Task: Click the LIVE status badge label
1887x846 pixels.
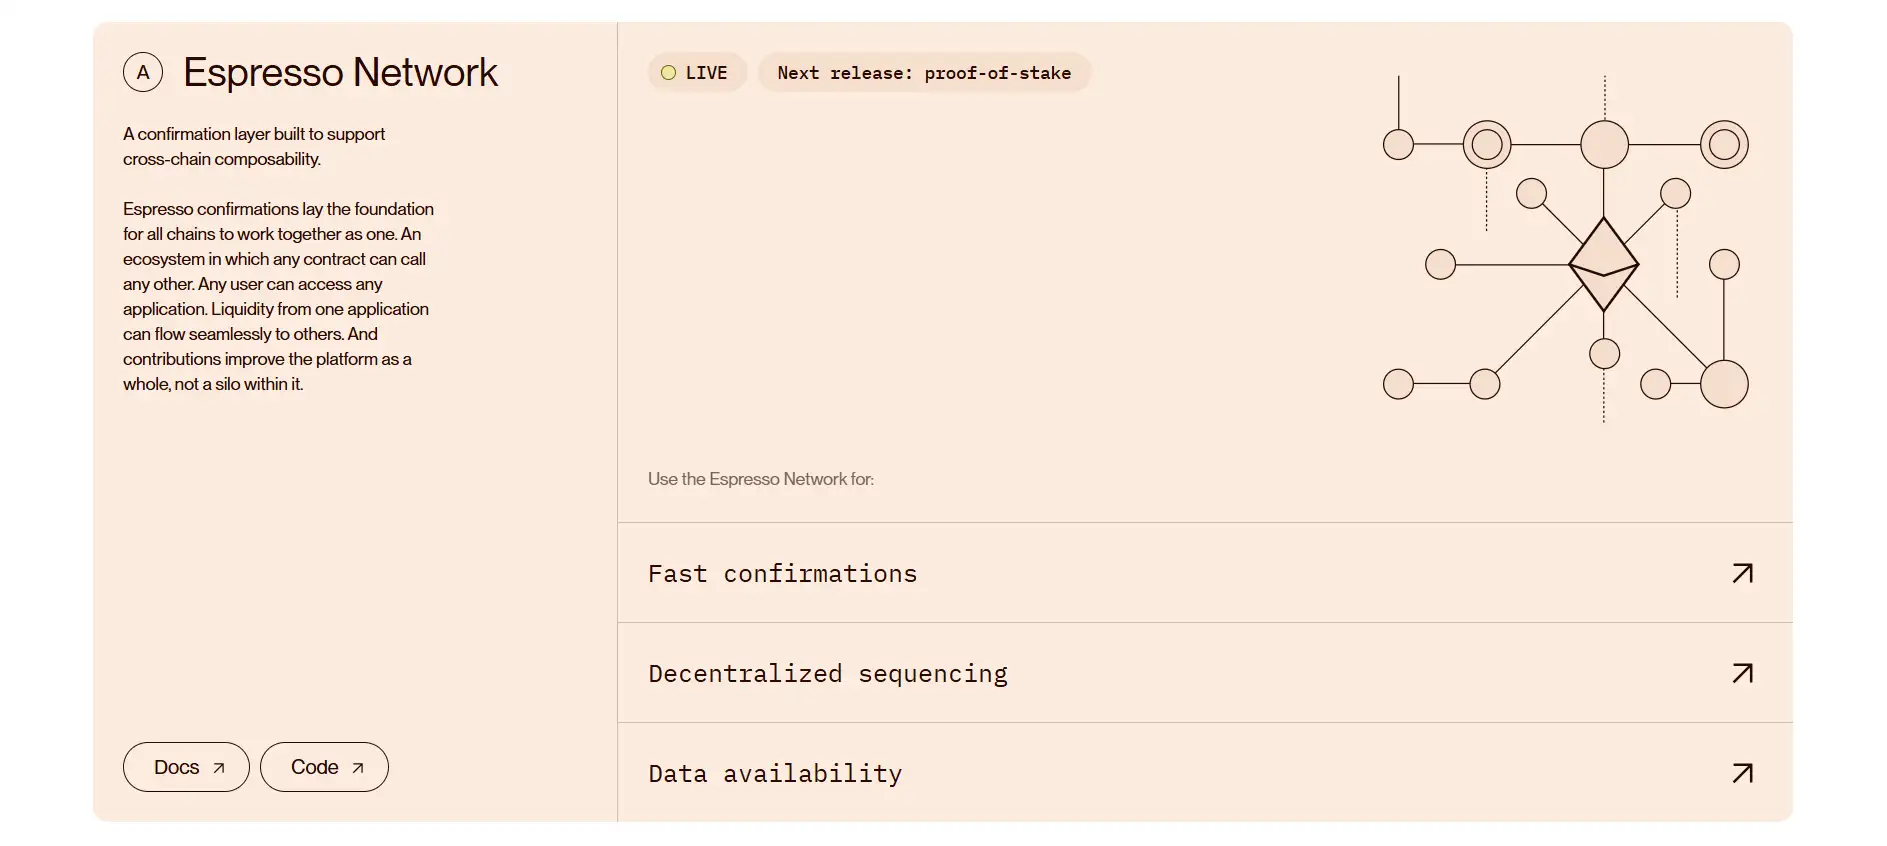Action: coord(706,73)
